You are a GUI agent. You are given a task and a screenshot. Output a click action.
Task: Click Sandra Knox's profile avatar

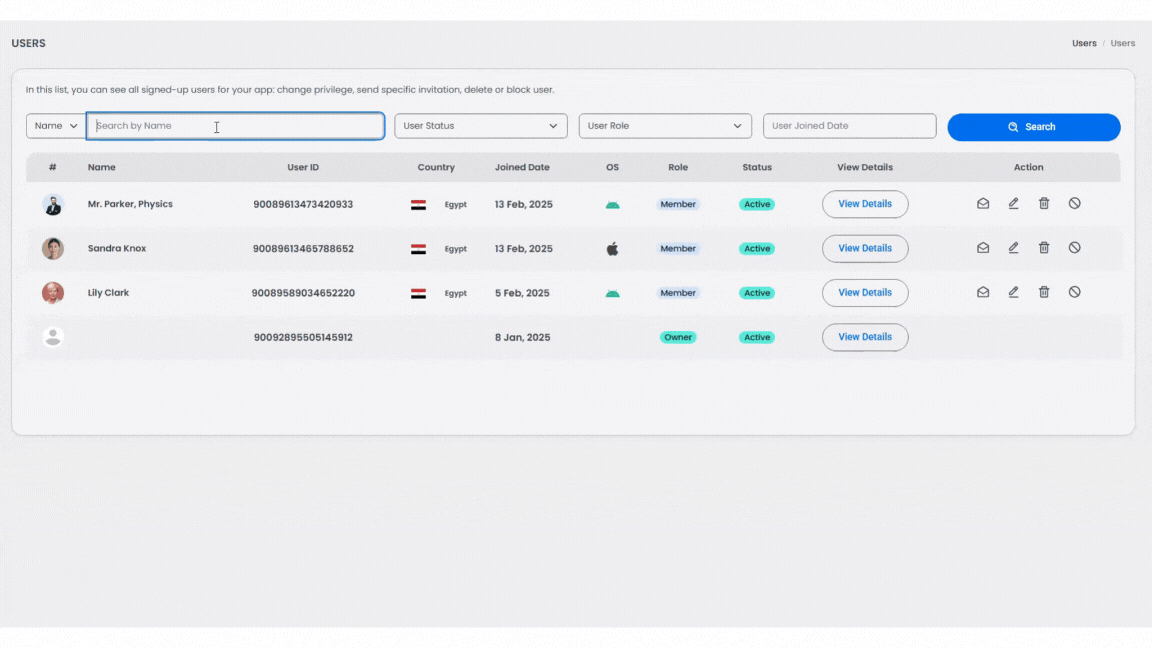pos(53,249)
